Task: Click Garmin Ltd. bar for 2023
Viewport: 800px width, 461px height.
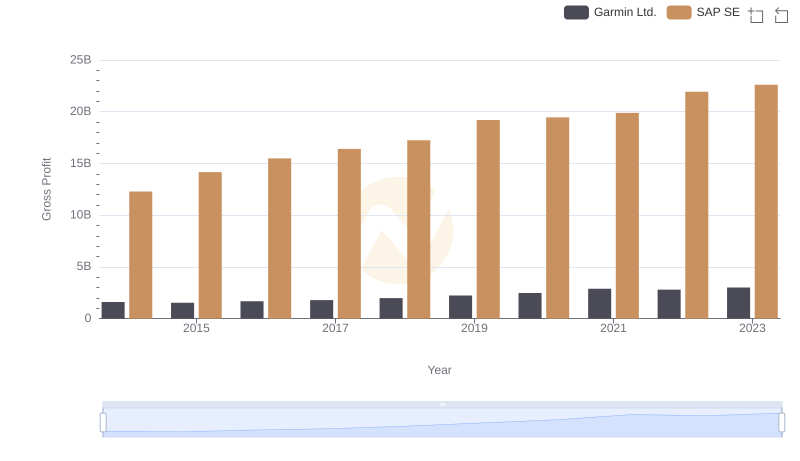Action: (x=739, y=303)
